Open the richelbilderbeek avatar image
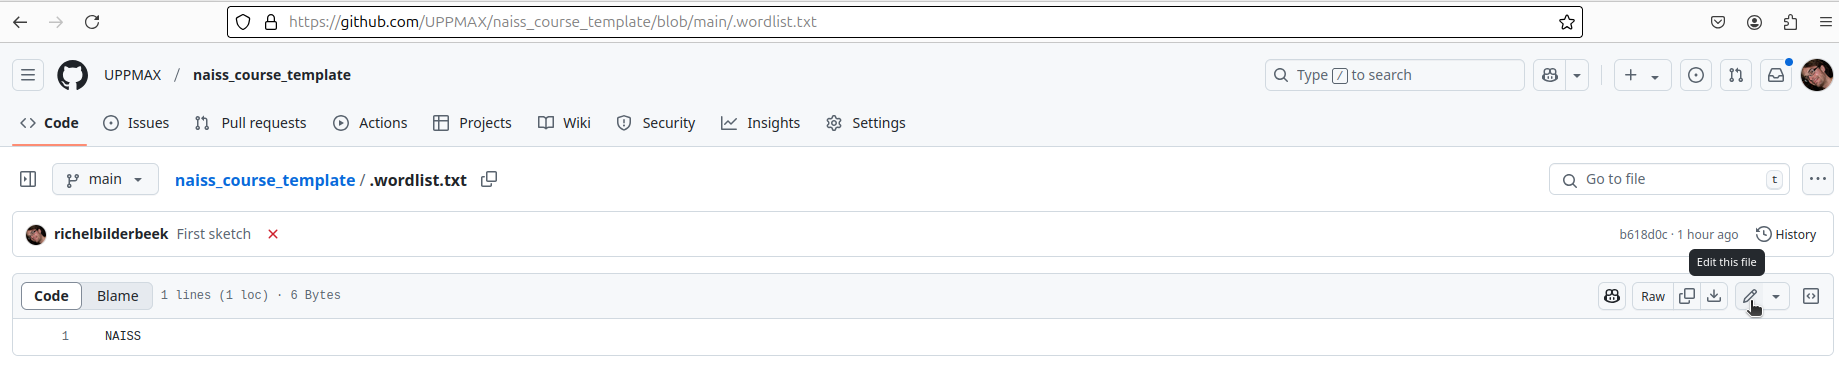The image size is (1839, 386). [x=36, y=234]
